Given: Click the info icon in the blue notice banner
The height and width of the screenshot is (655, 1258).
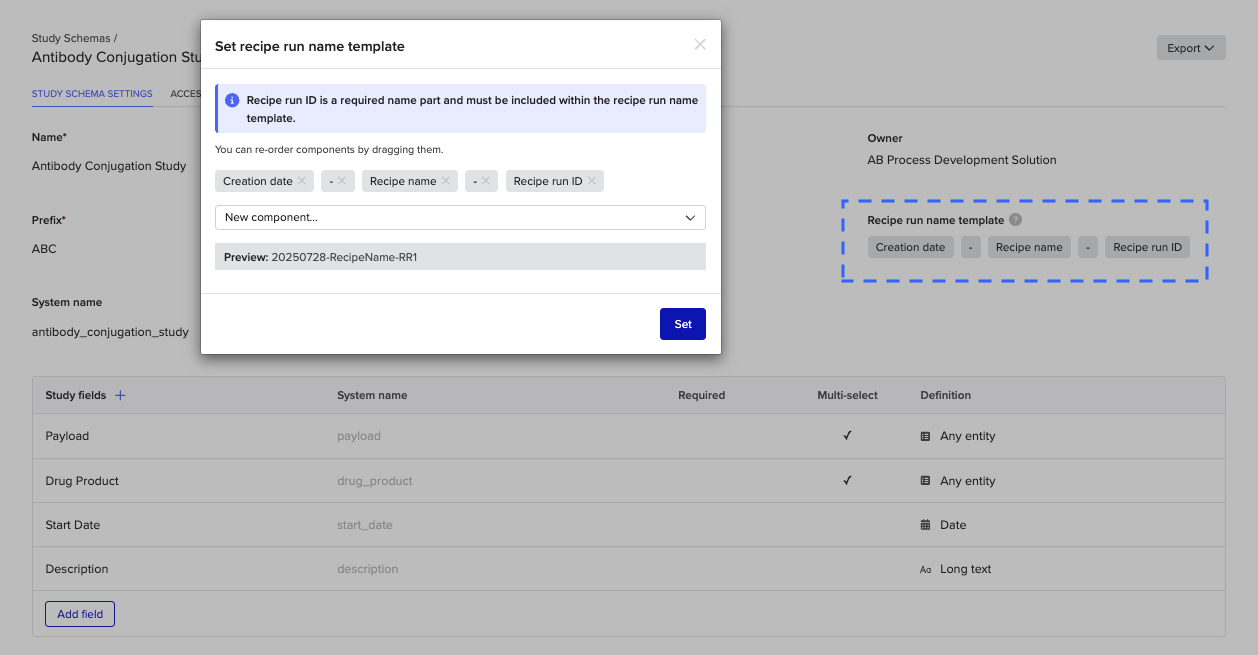Looking at the screenshot, I should tap(233, 100).
